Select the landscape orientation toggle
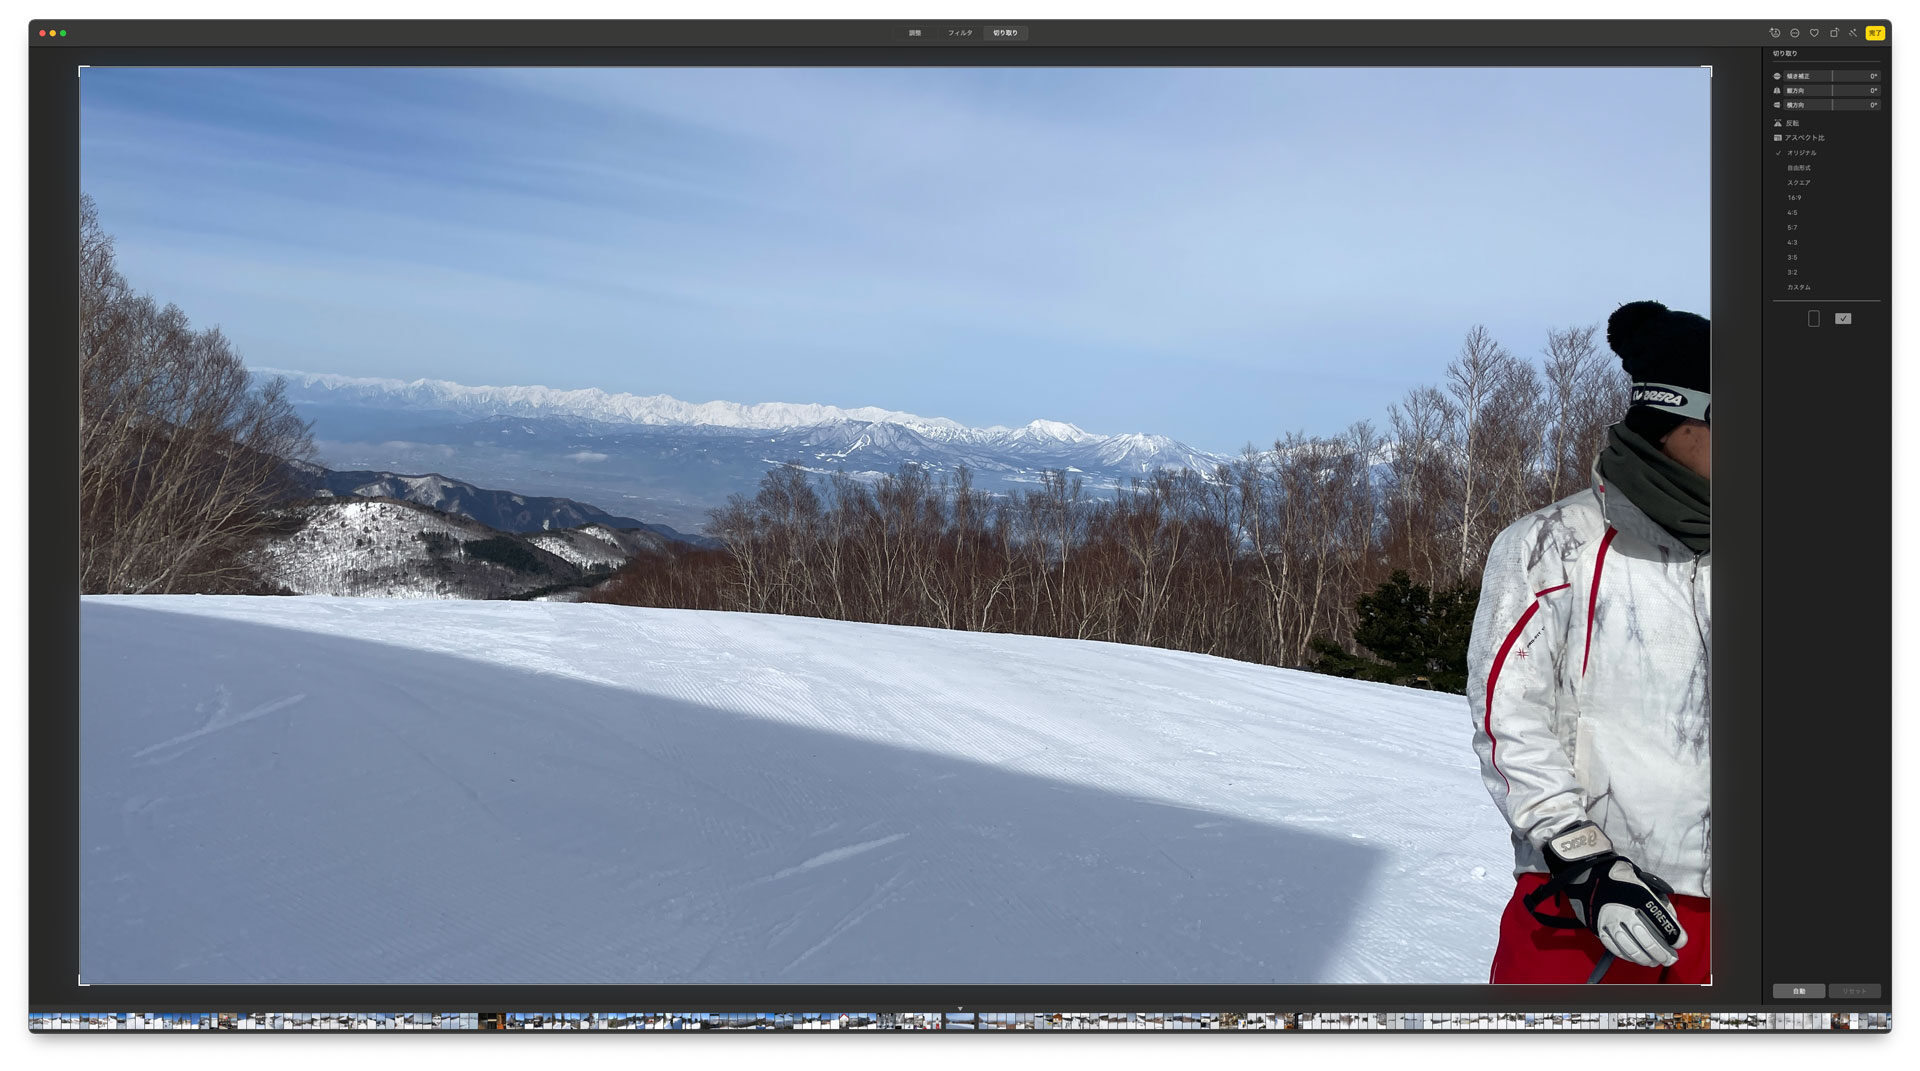The image size is (1920, 1071). tap(1843, 319)
